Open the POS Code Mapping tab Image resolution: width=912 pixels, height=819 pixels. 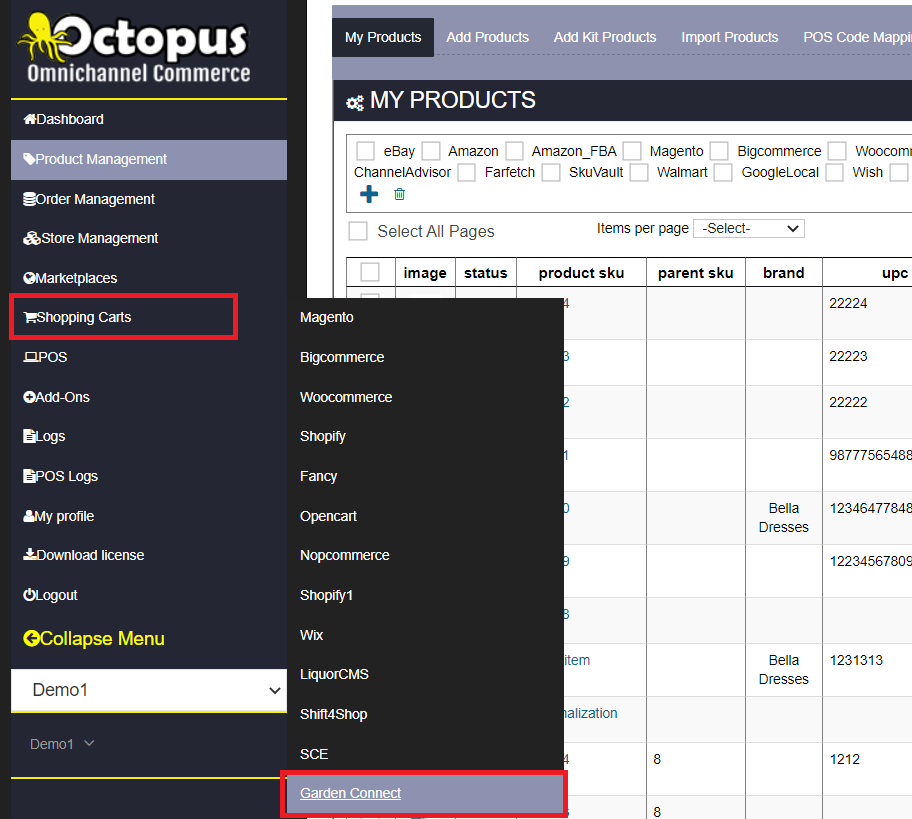[x=857, y=37]
